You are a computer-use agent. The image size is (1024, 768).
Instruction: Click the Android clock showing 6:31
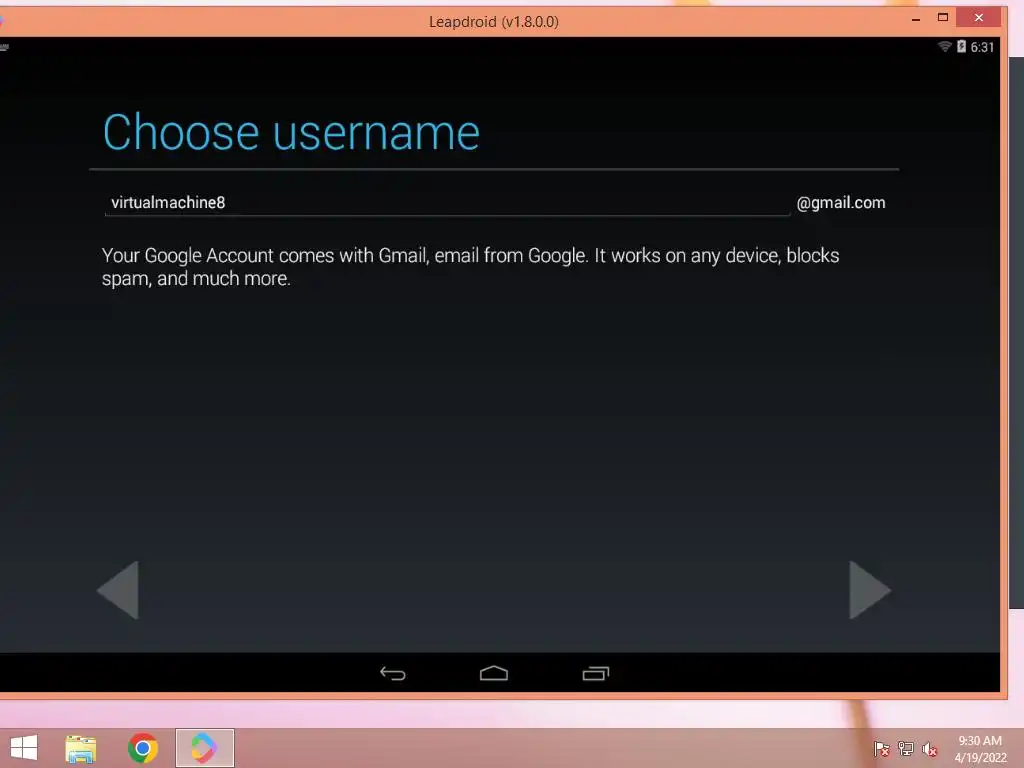pyautogui.click(x=982, y=47)
